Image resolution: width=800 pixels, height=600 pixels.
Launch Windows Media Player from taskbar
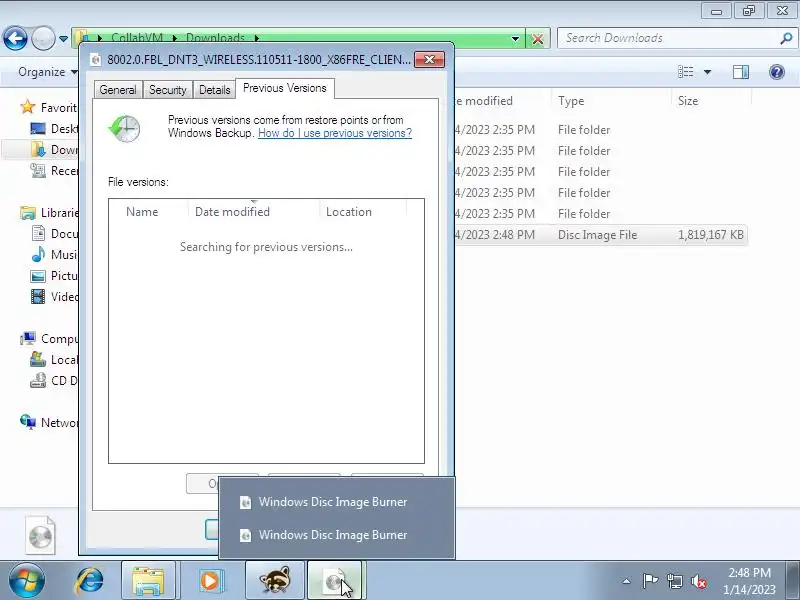pyautogui.click(x=210, y=581)
